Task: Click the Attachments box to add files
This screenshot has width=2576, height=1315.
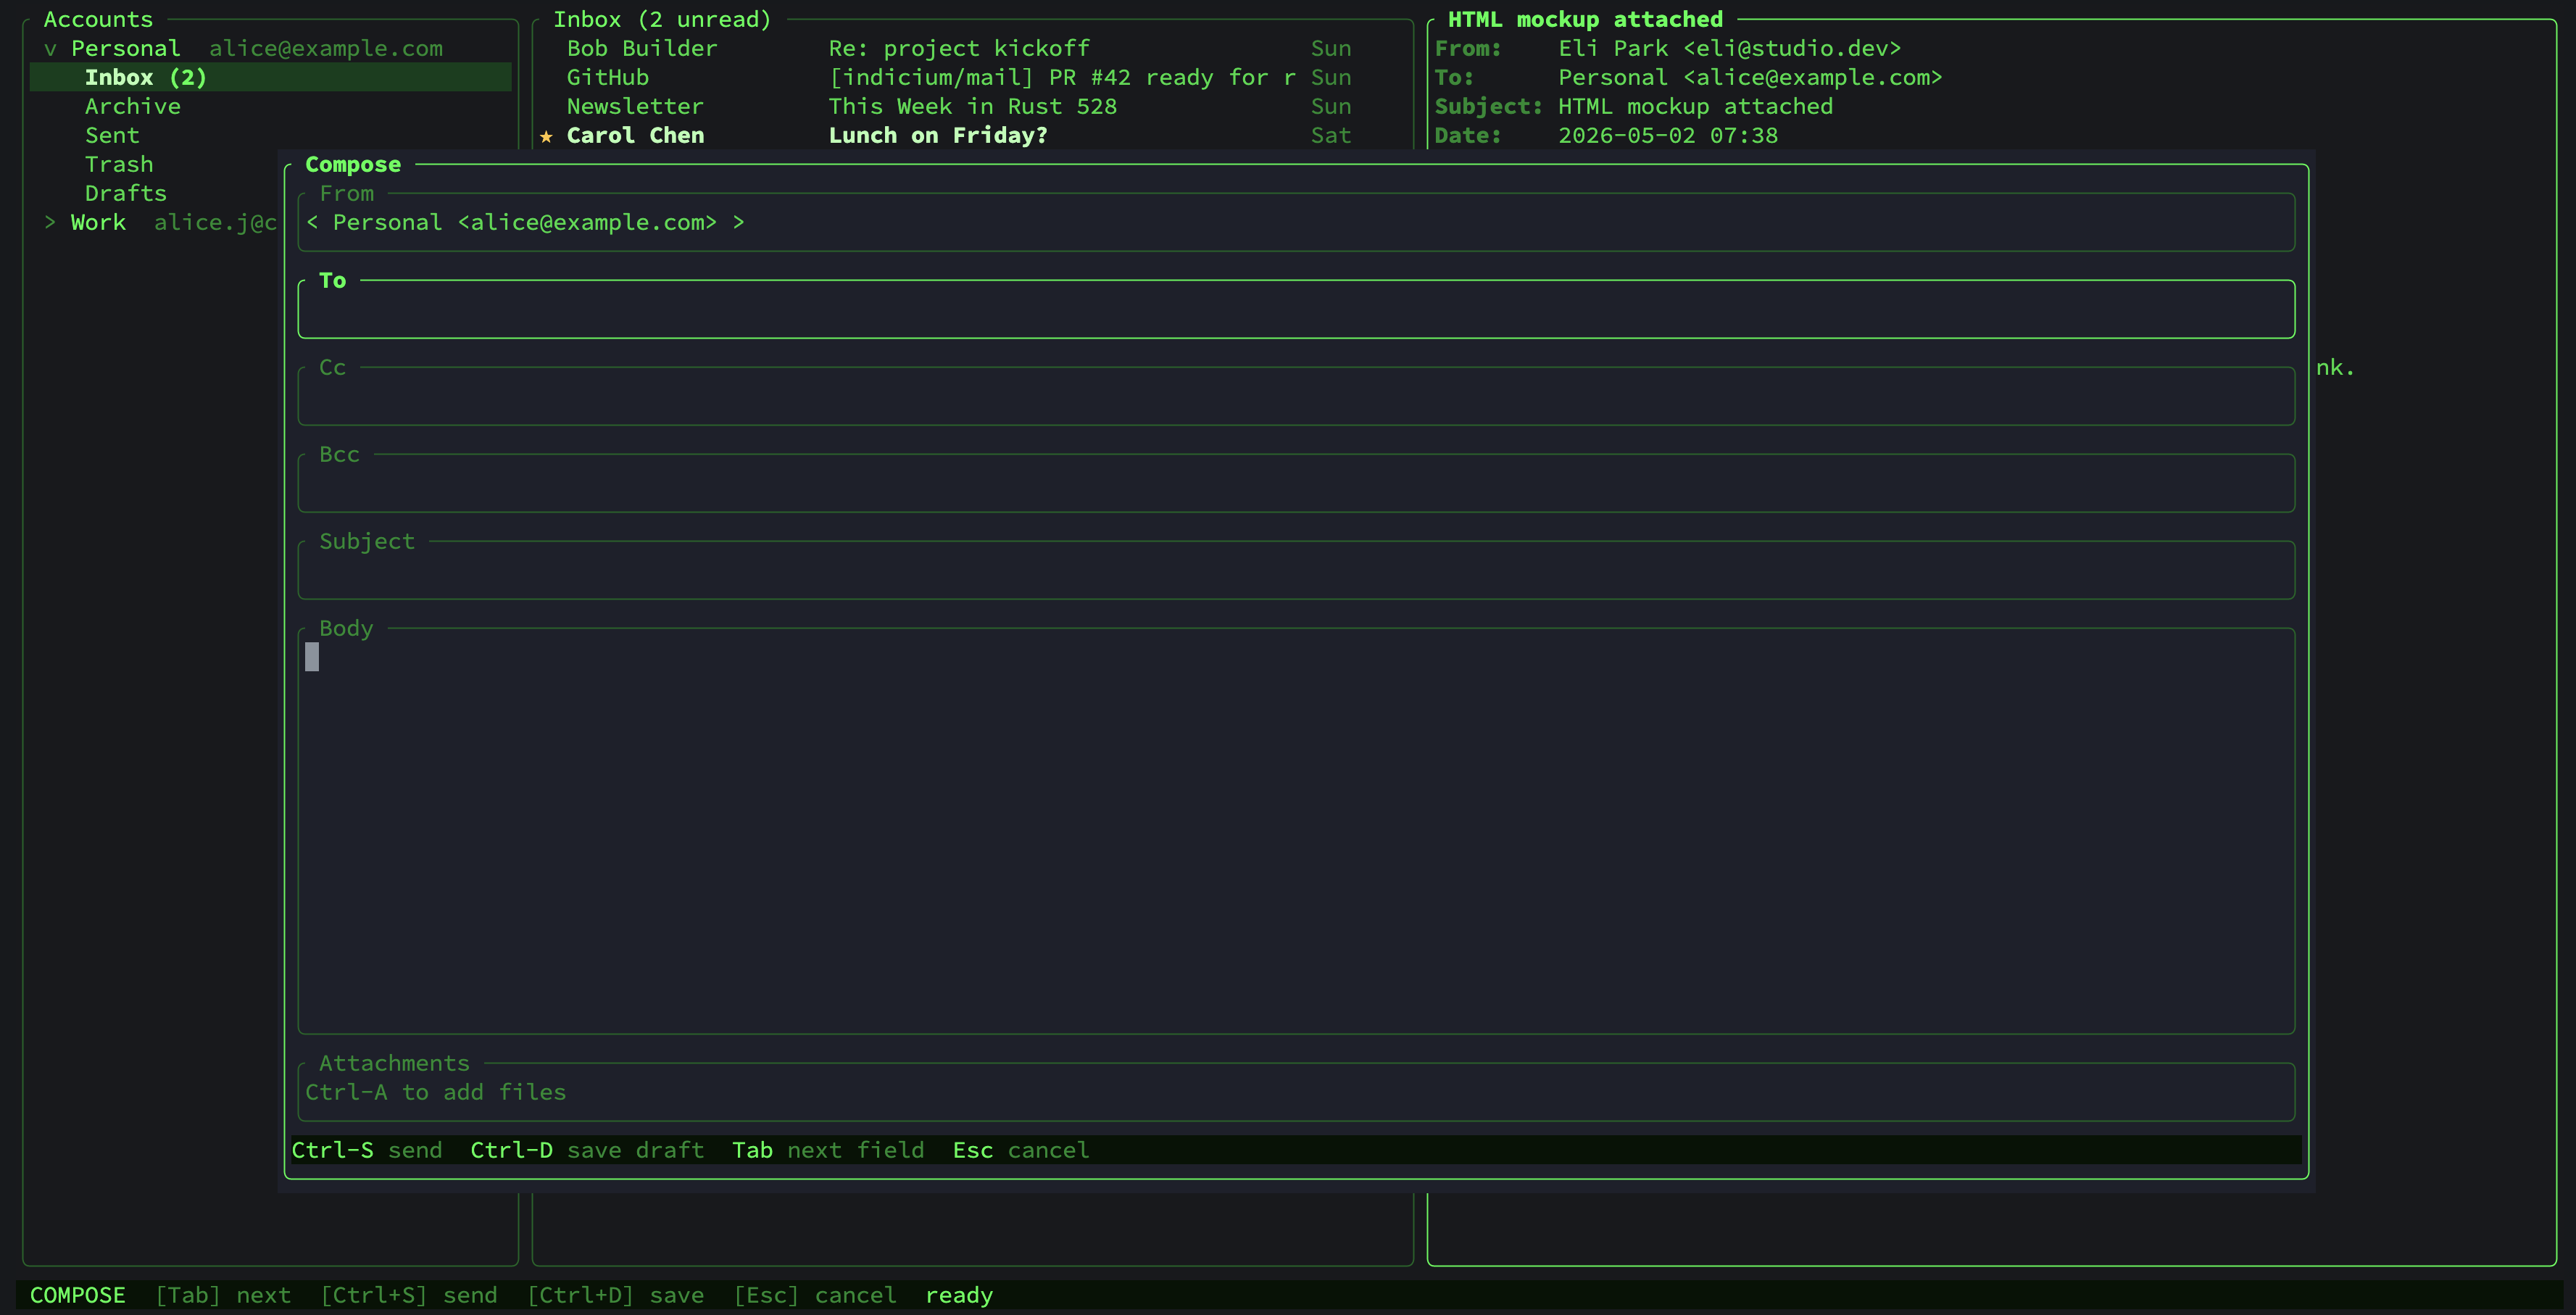Action: tap(1296, 1093)
